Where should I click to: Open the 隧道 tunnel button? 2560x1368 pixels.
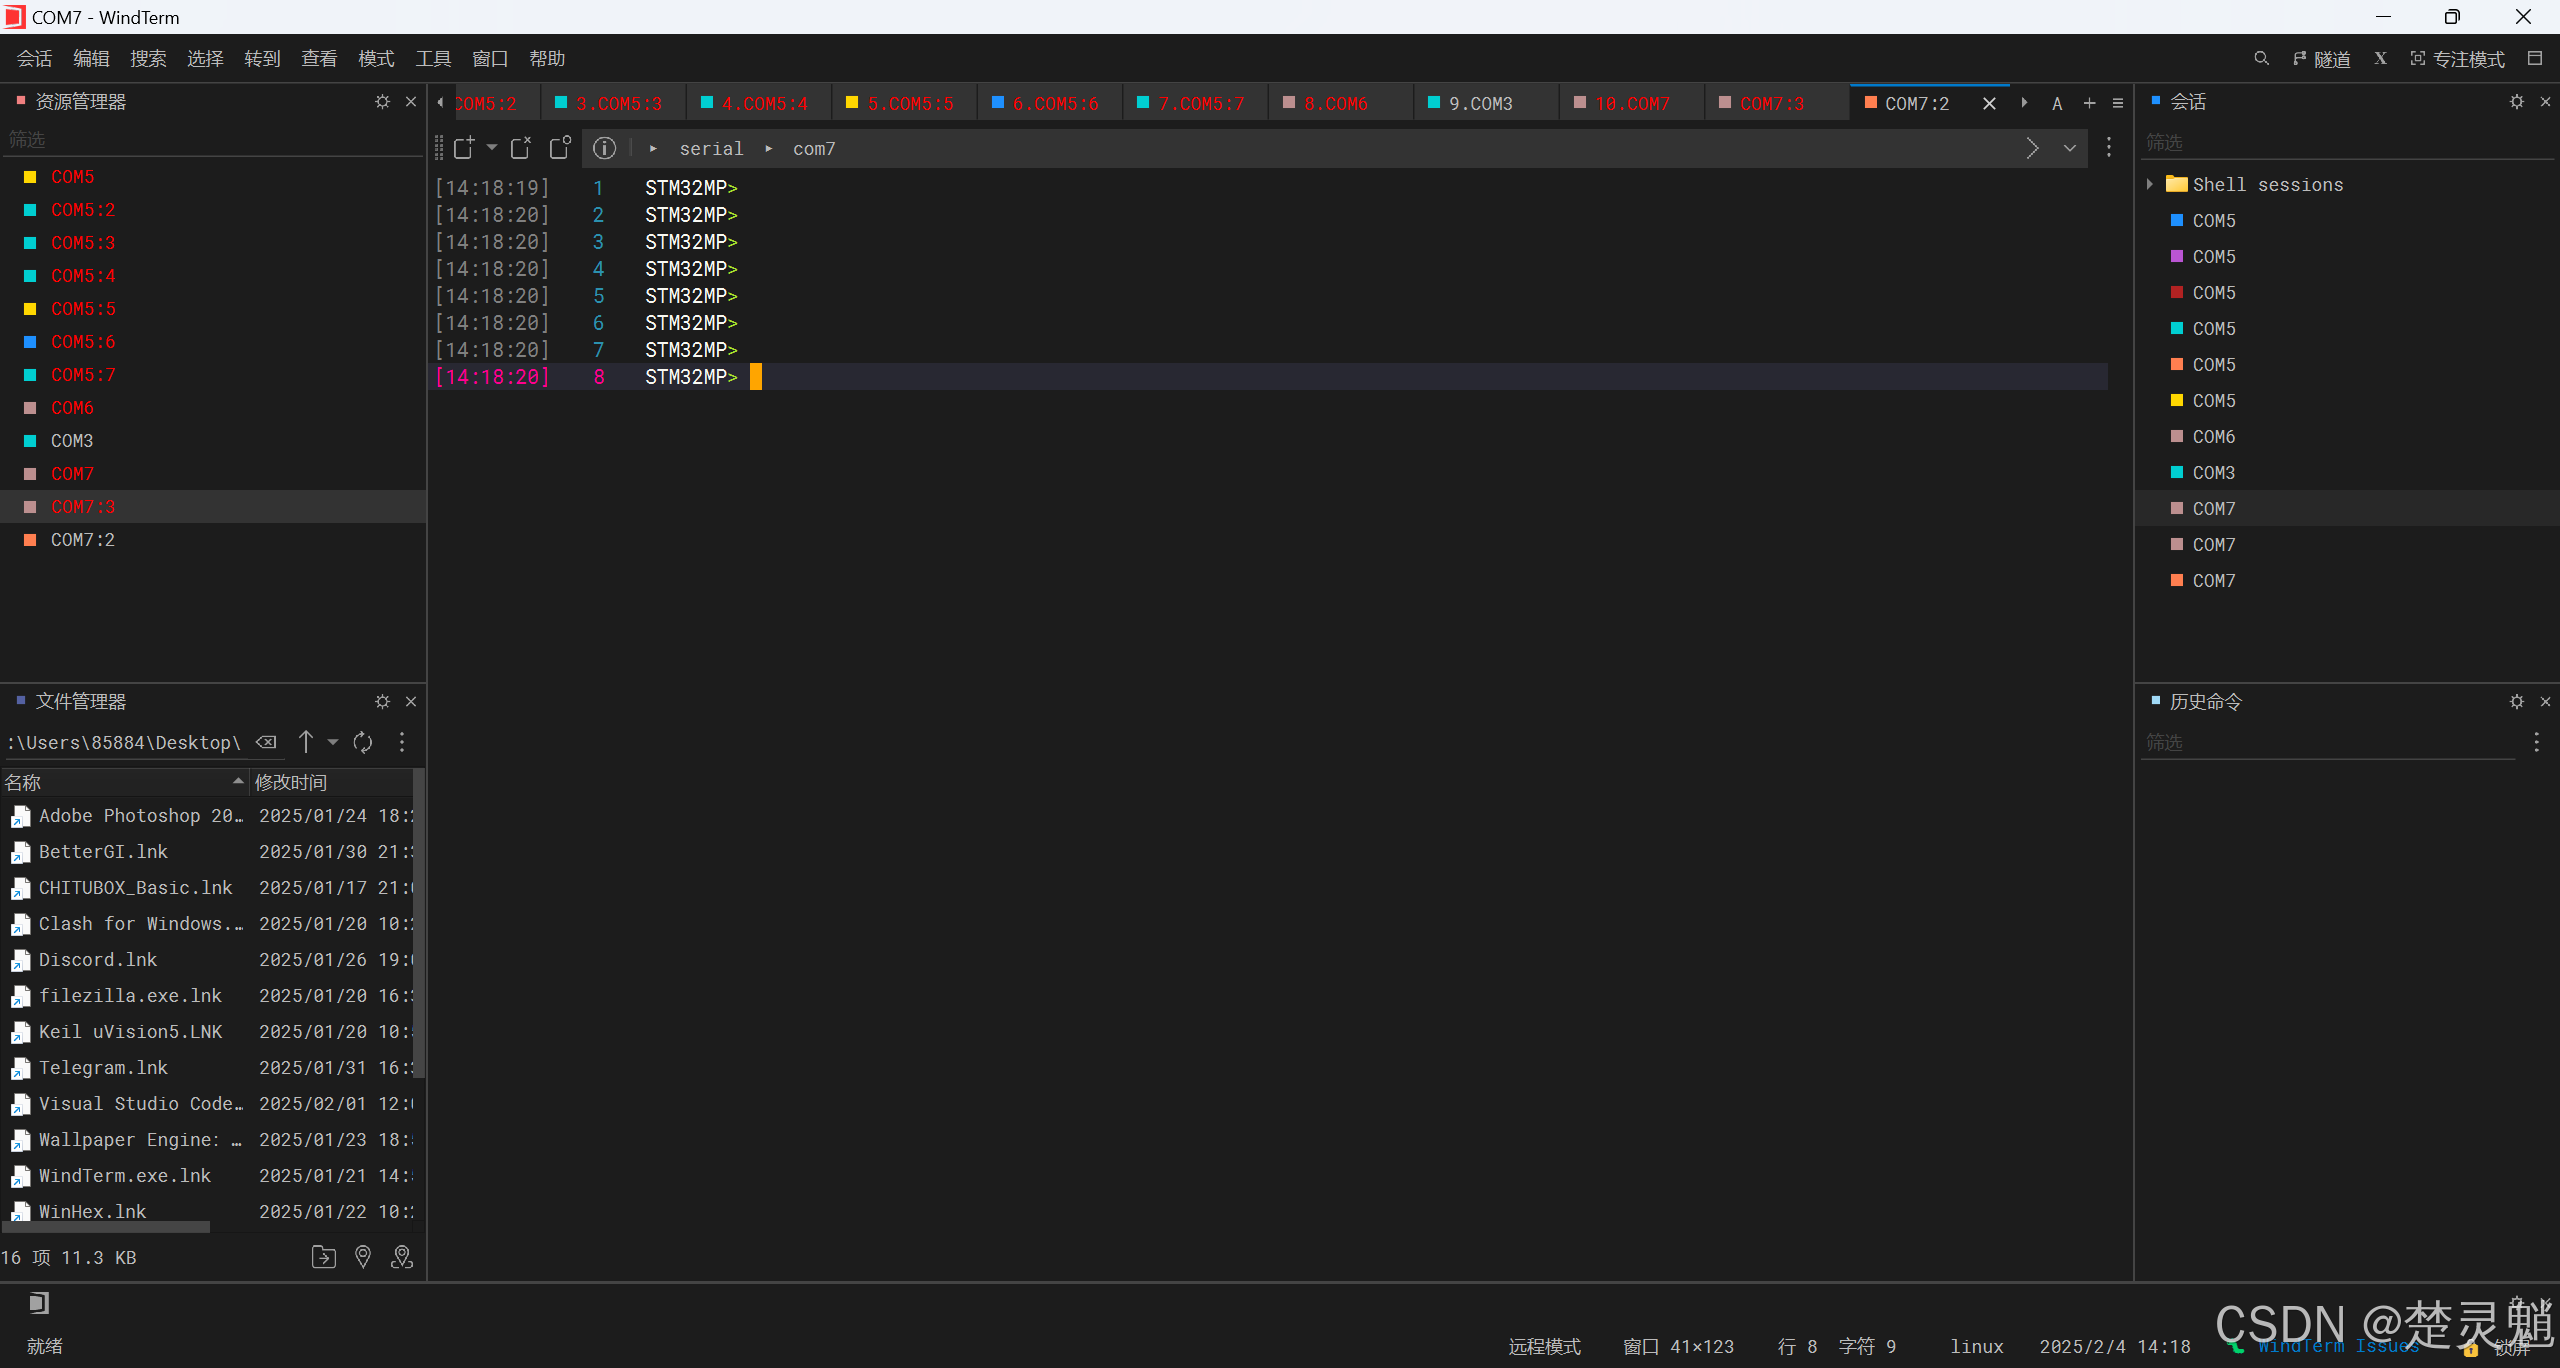pos(2321,59)
